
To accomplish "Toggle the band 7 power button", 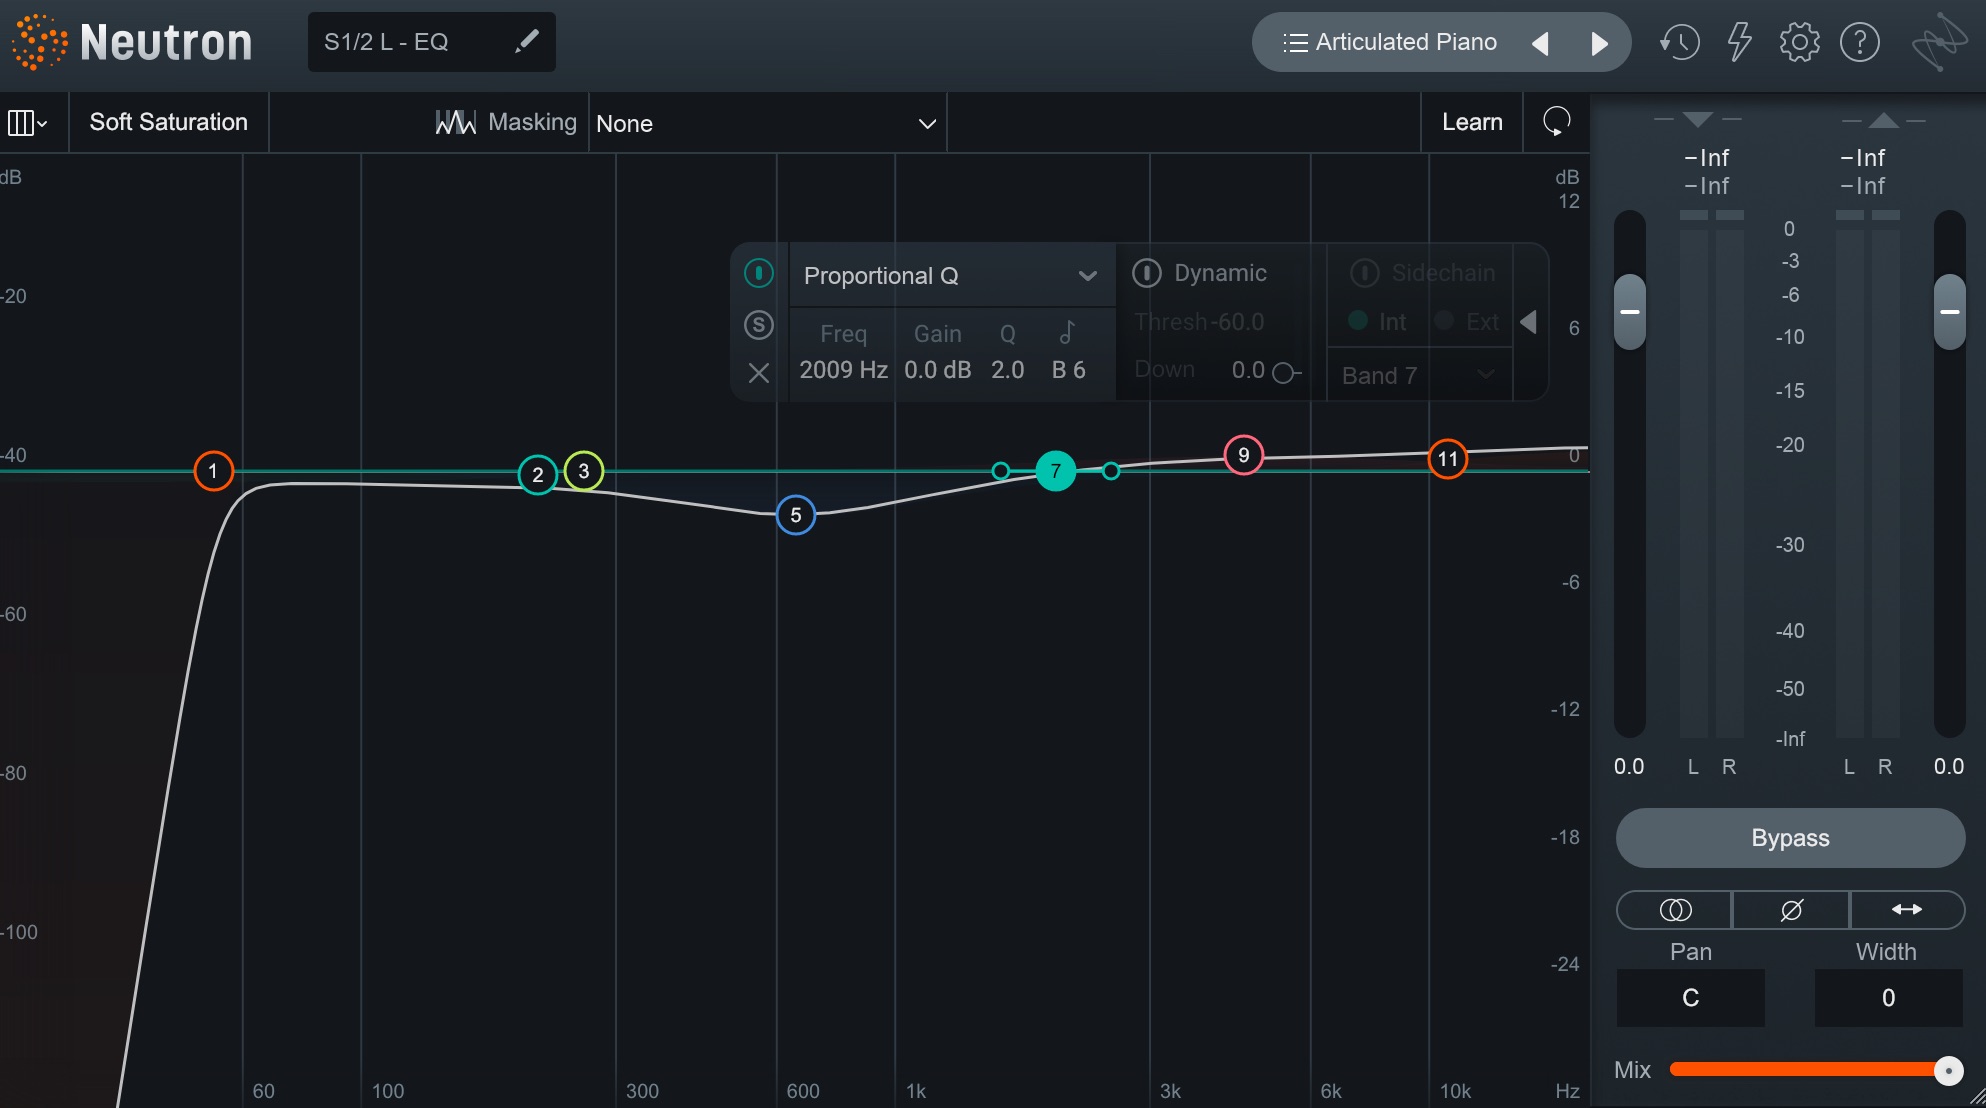I will [x=759, y=273].
